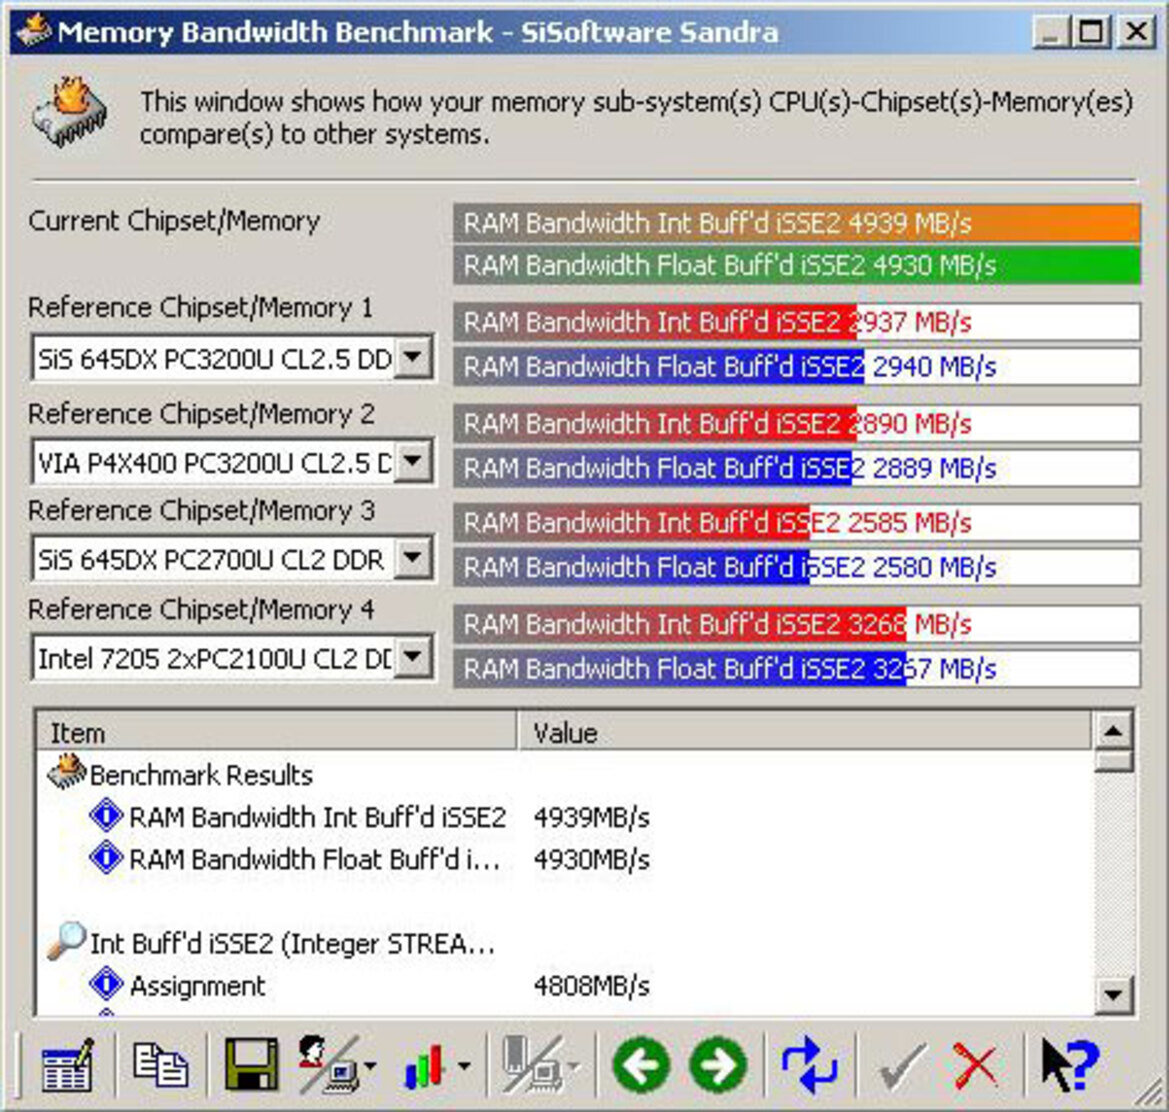Click the floppy disk save icon
Image resolution: width=1169 pixels, height=1112 pixels.
click(251, 1064)
